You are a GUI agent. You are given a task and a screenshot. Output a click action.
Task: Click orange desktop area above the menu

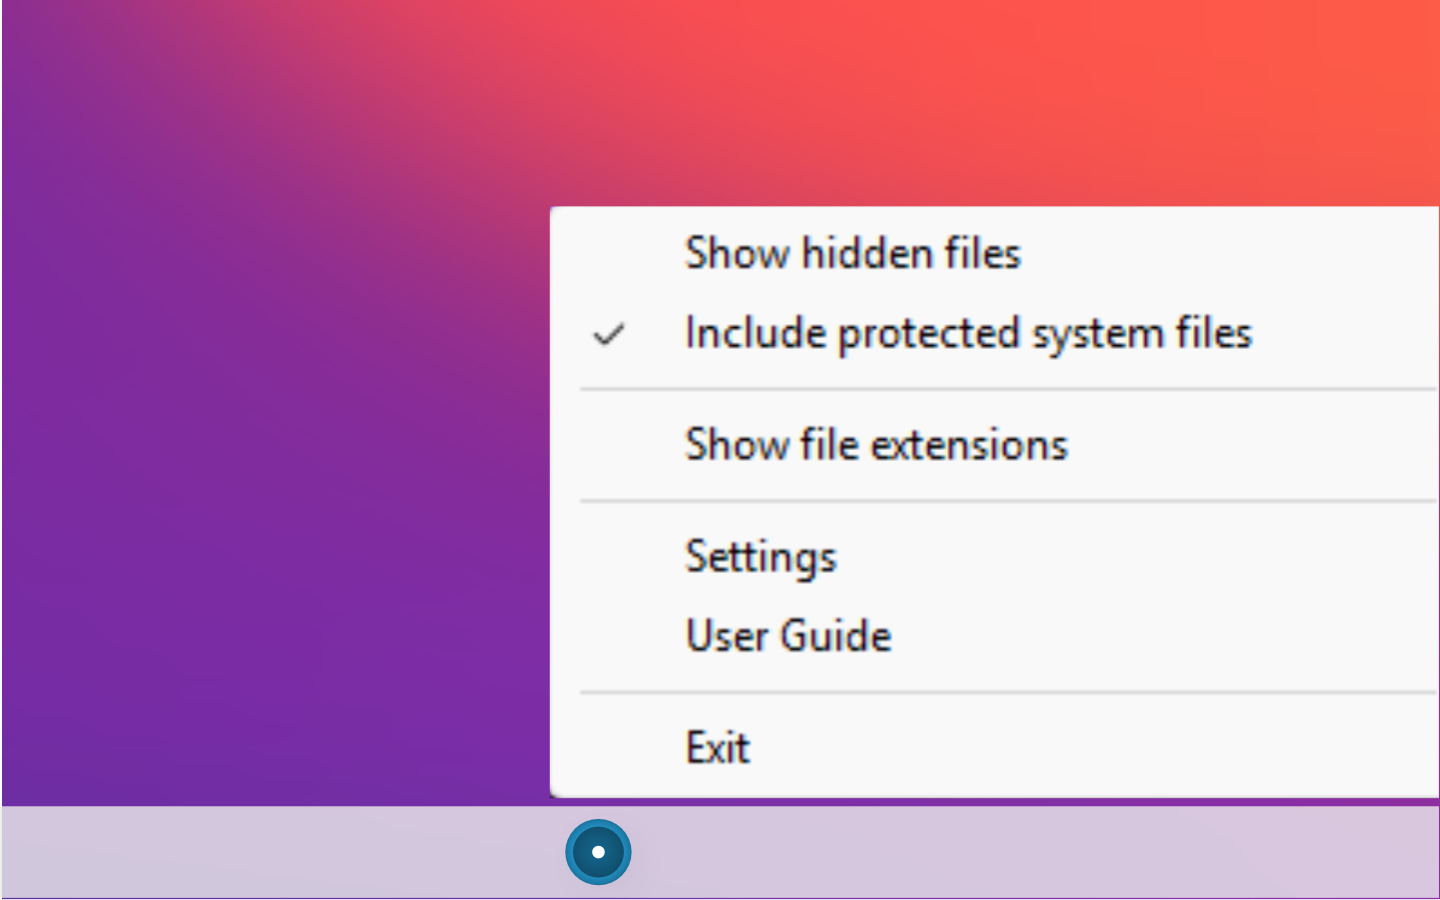[x=1000, y=100]
